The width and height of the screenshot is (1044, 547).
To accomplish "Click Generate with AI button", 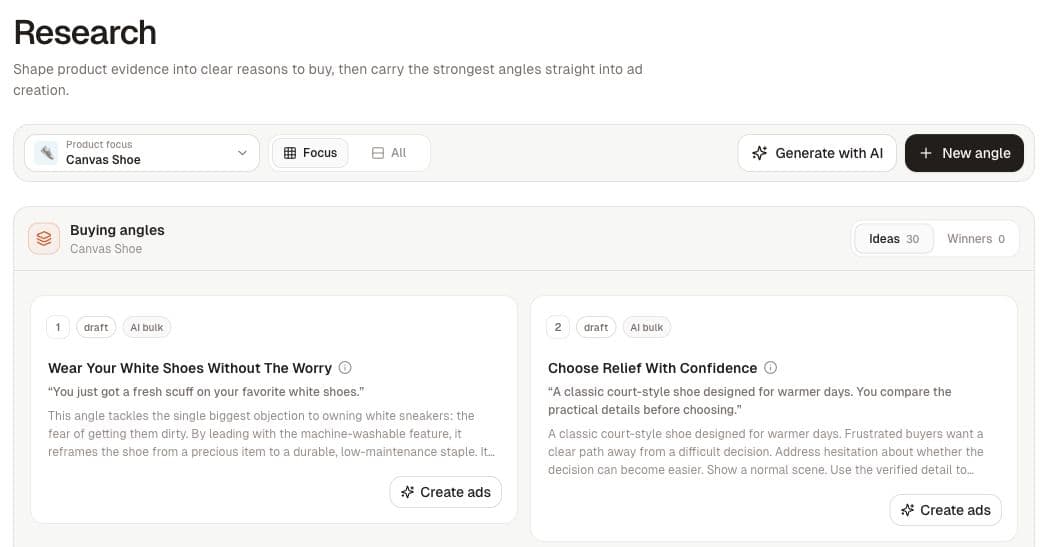I will (x=817, y=153).
